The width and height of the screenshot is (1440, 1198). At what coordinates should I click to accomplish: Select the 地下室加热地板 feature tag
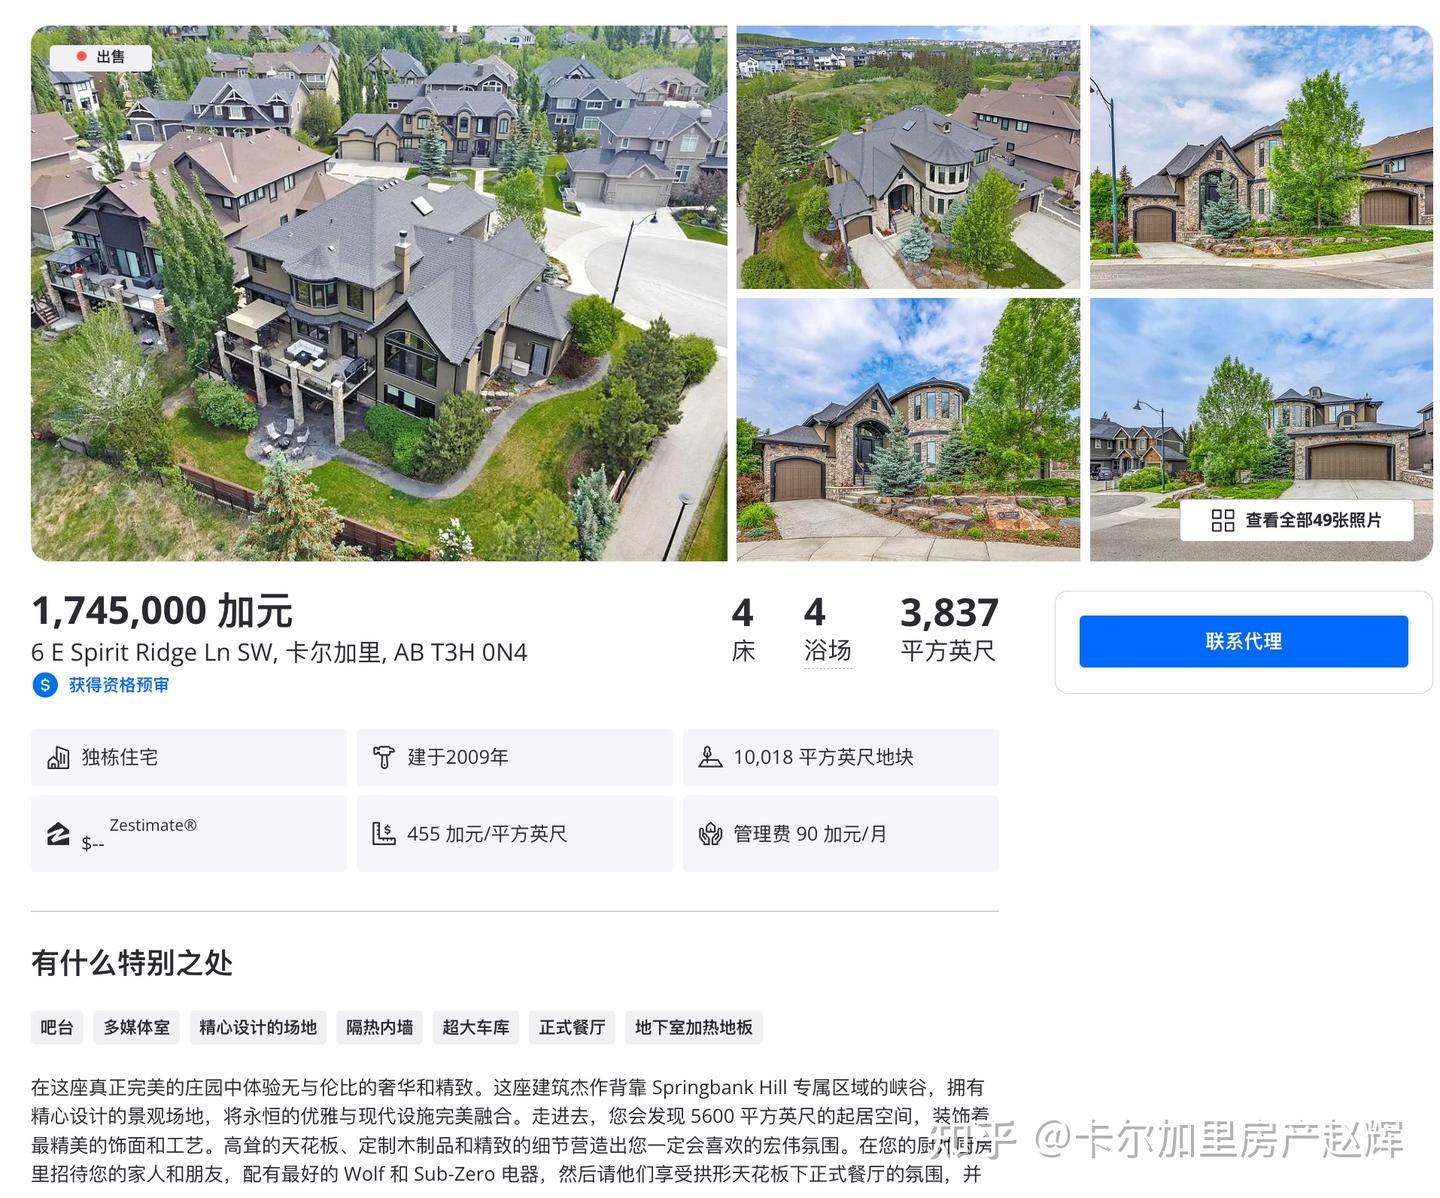pos(694,1027)
